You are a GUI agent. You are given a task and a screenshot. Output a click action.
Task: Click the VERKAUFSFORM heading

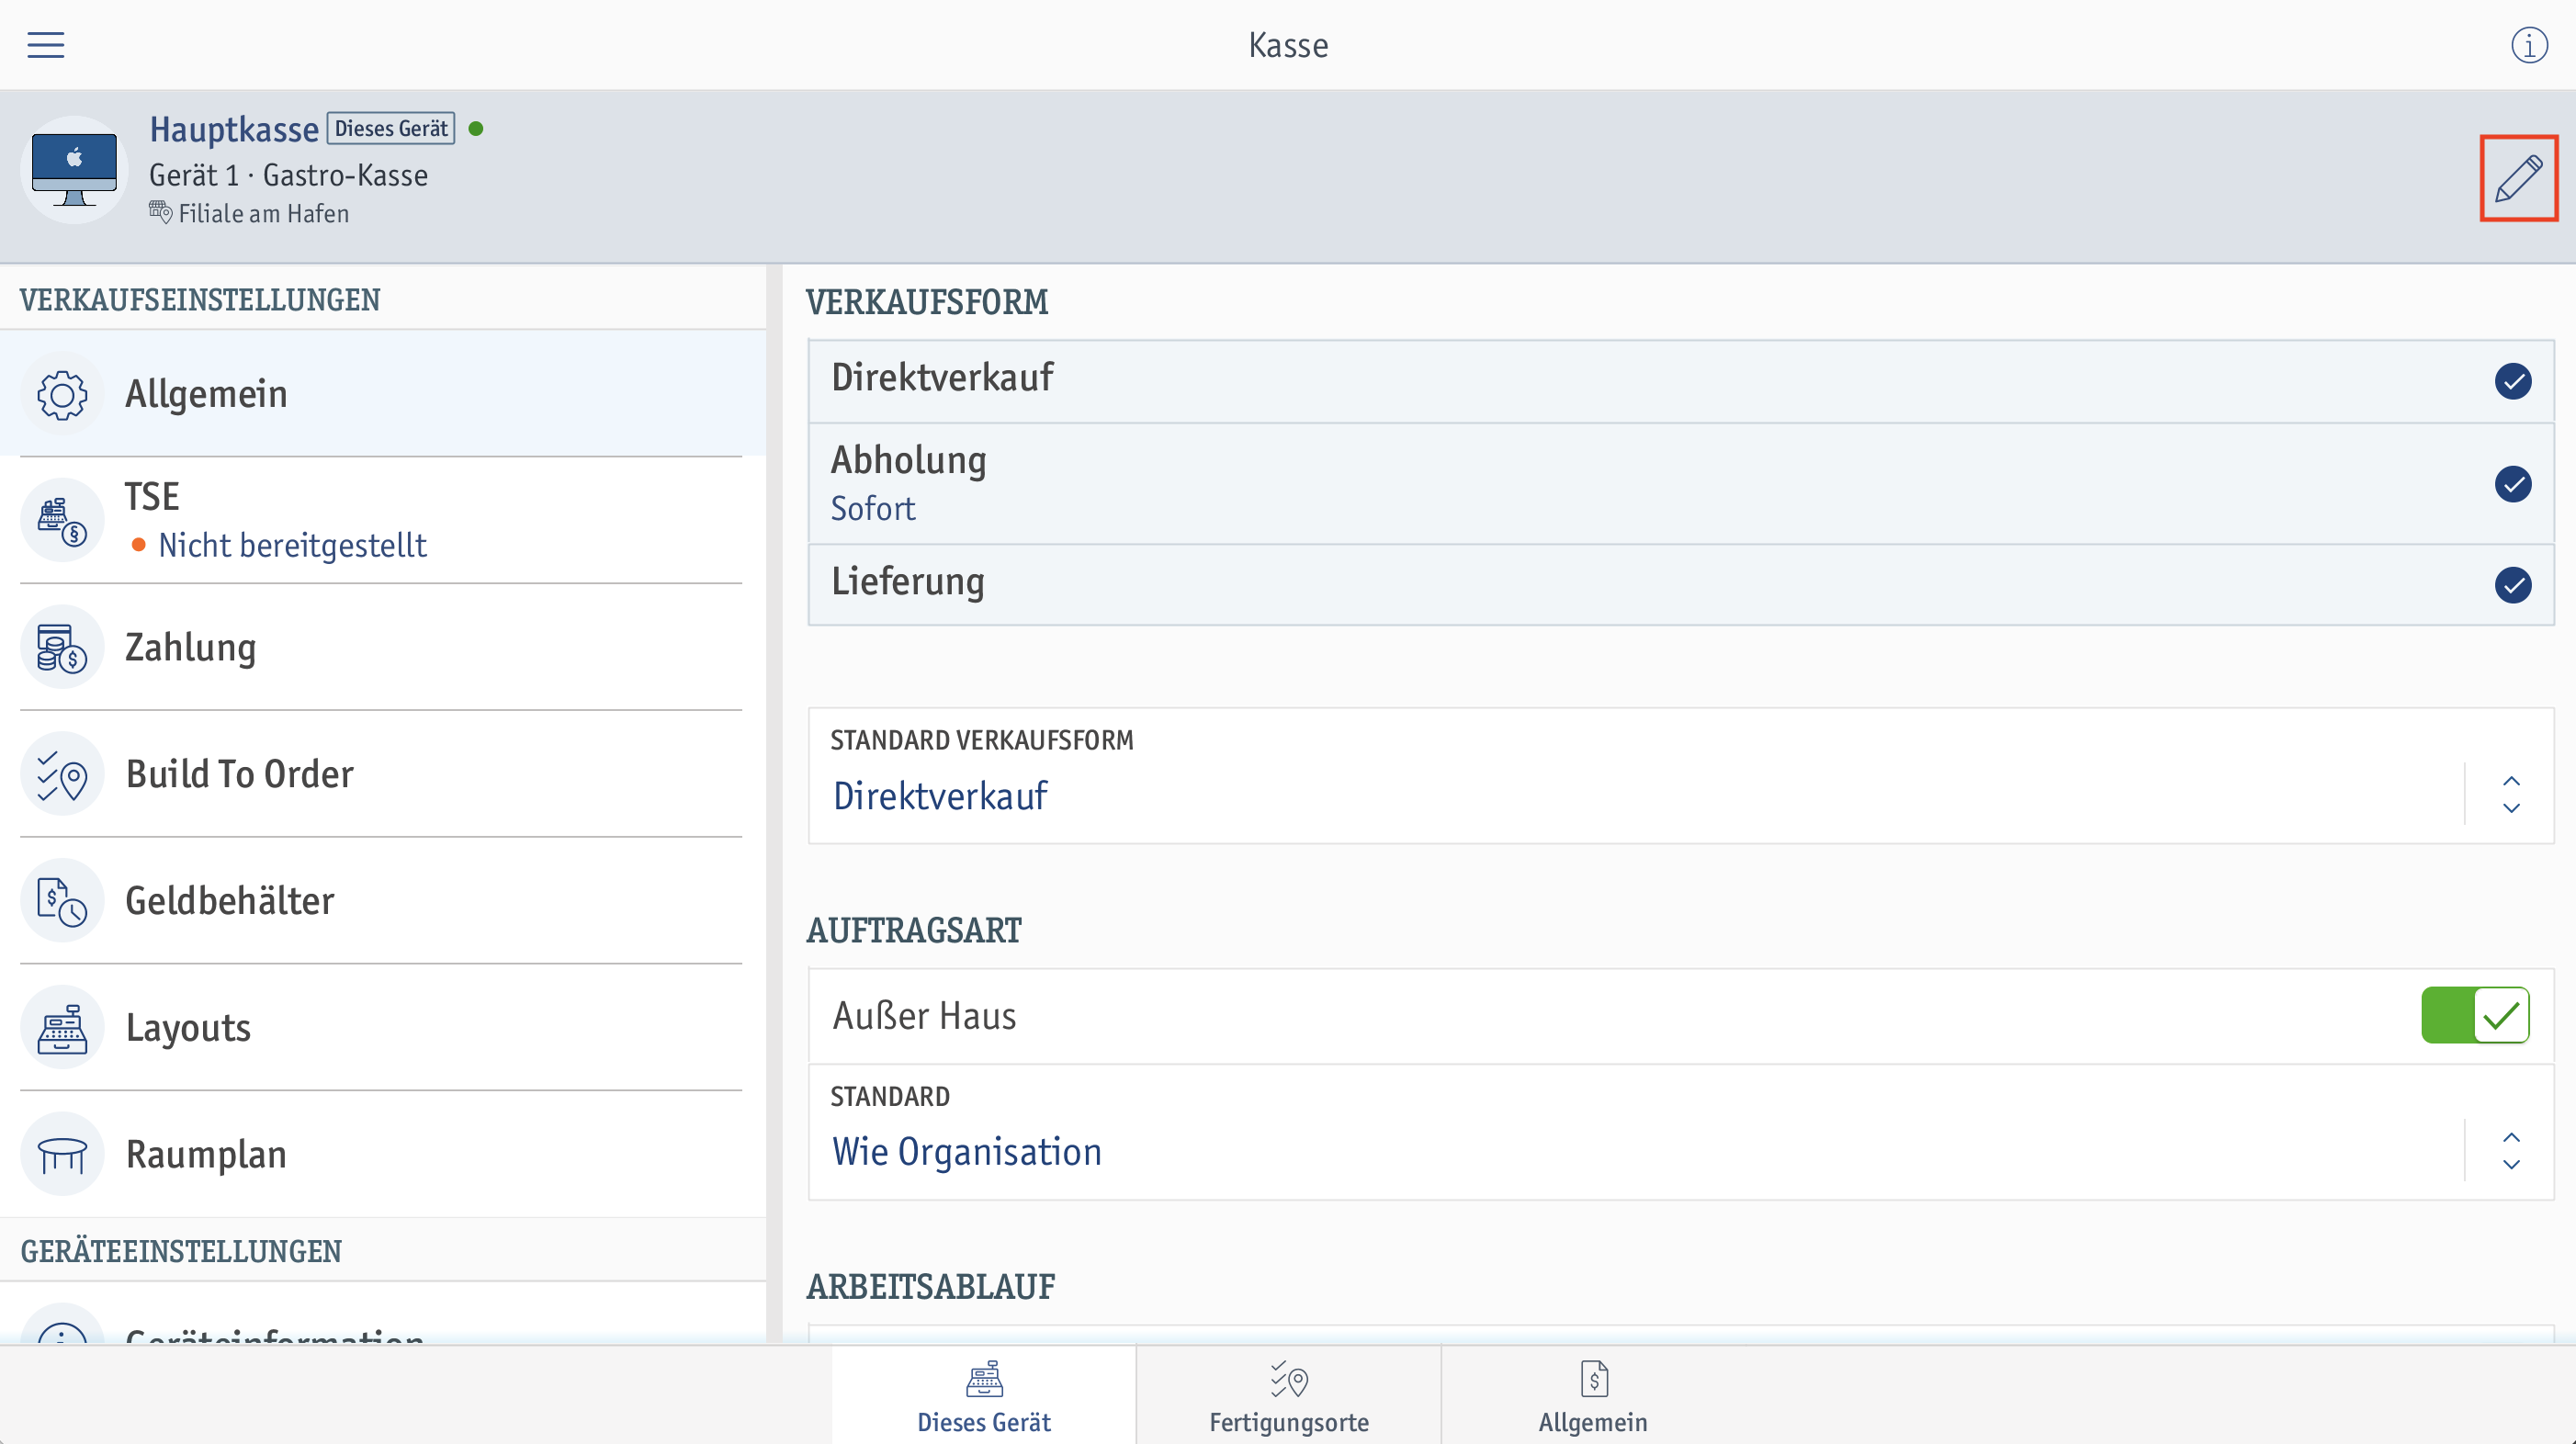[x=927, y=302]
